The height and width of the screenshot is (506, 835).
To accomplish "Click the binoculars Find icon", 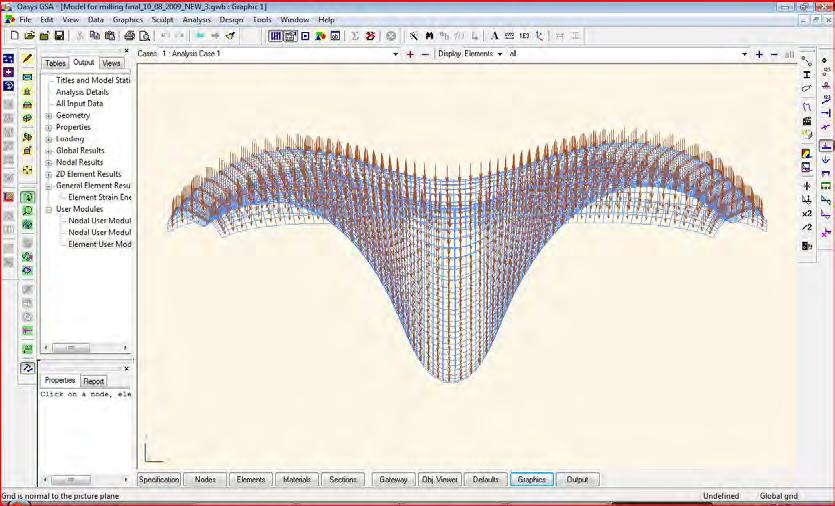I will click(x=429, y=36).
